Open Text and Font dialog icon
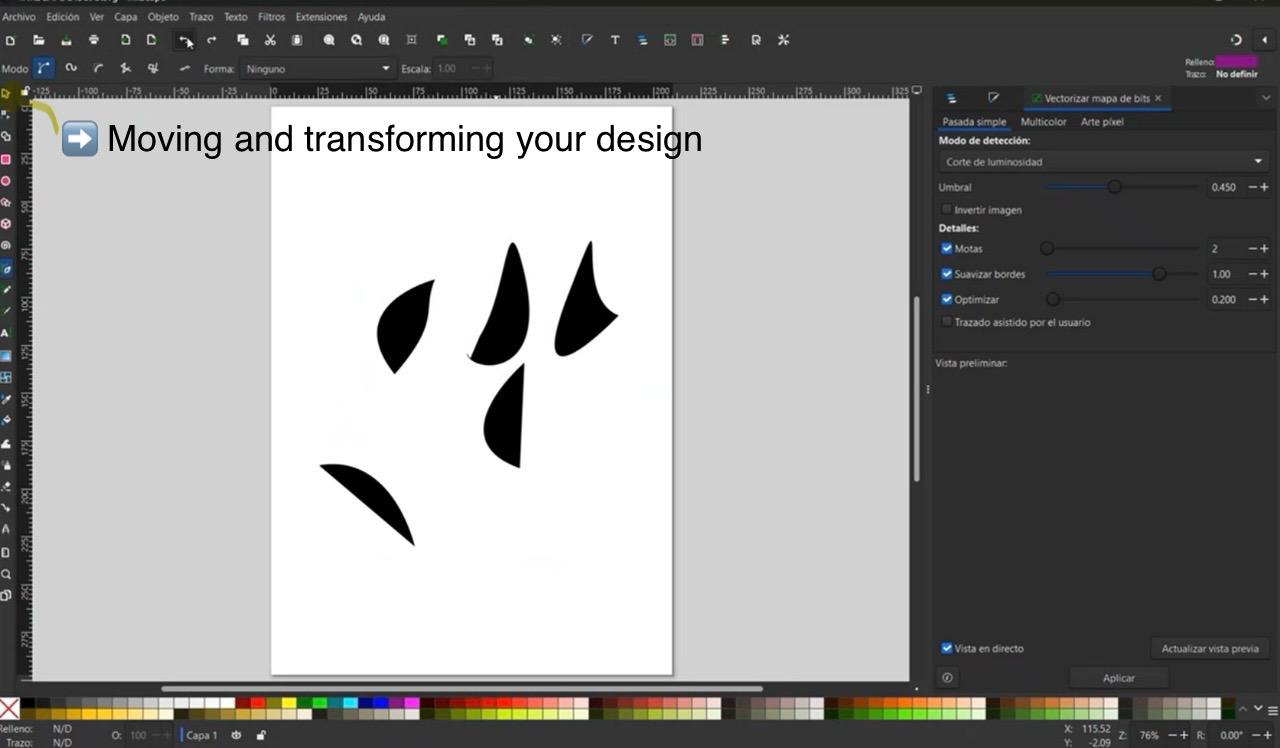 (615, 40)
